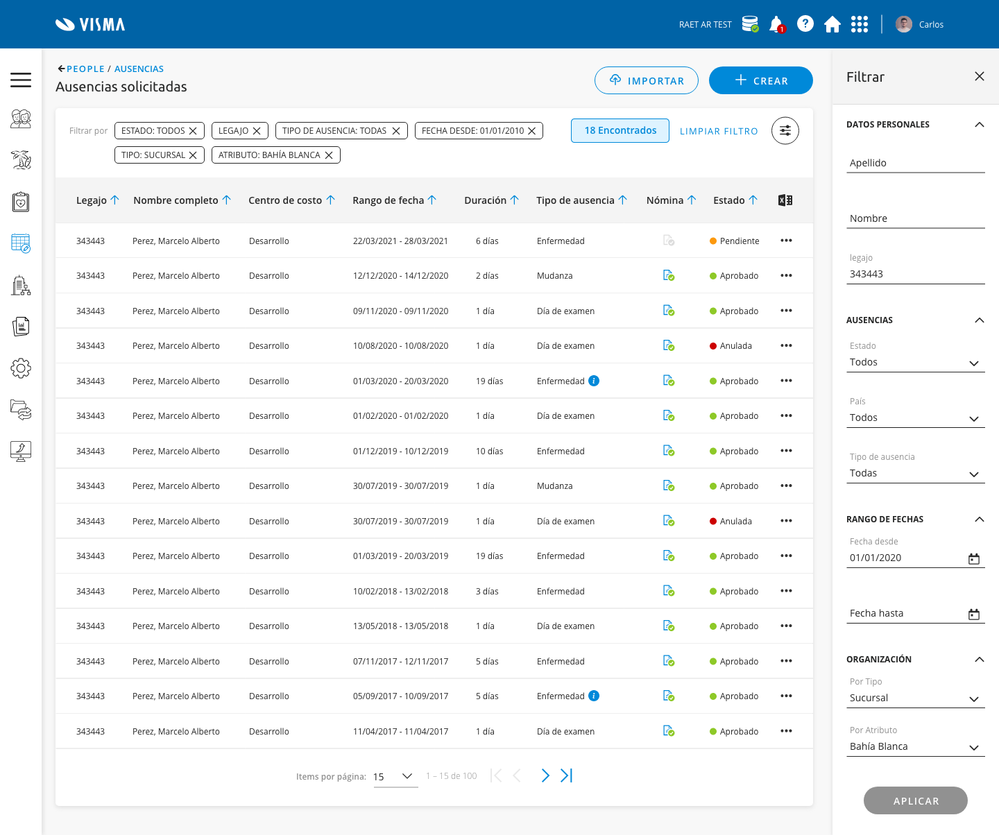Close the Filtrar panel
The width and height of the screenshot is (999, 835).
tap(979, 76)
